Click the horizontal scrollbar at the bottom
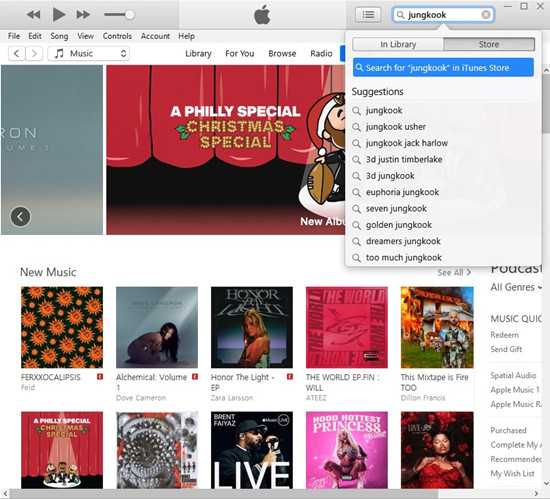550x499 pixels. [x=223, y=494]
